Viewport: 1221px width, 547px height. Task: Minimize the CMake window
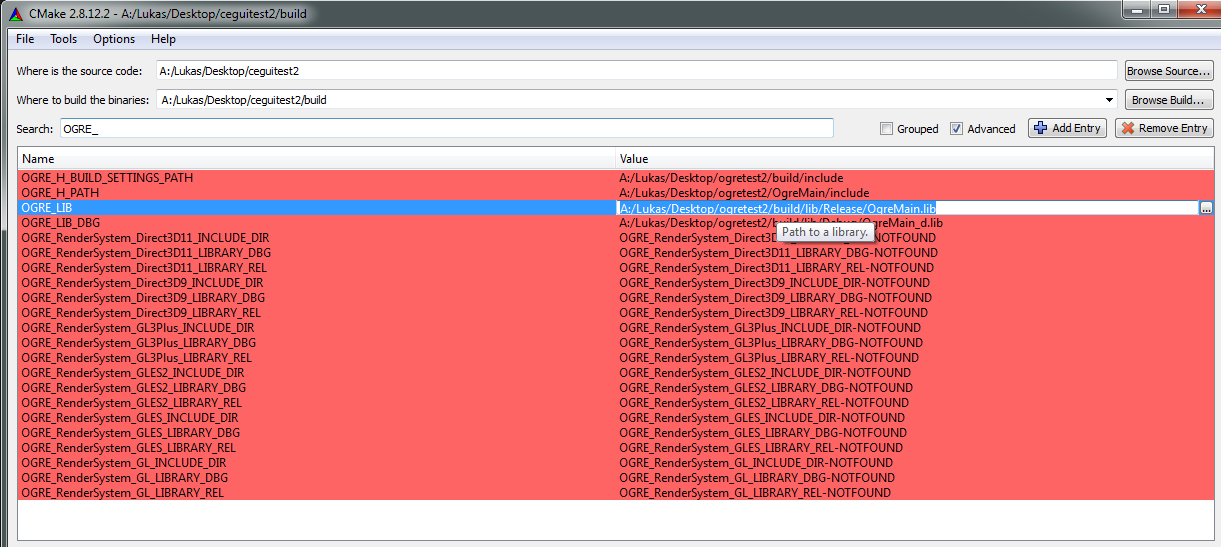(1135, 9)
